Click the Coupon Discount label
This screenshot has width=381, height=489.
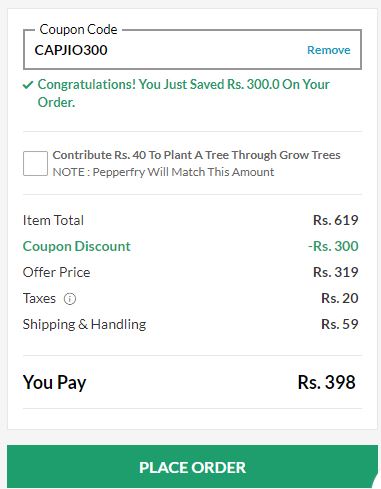pos(77,246)
